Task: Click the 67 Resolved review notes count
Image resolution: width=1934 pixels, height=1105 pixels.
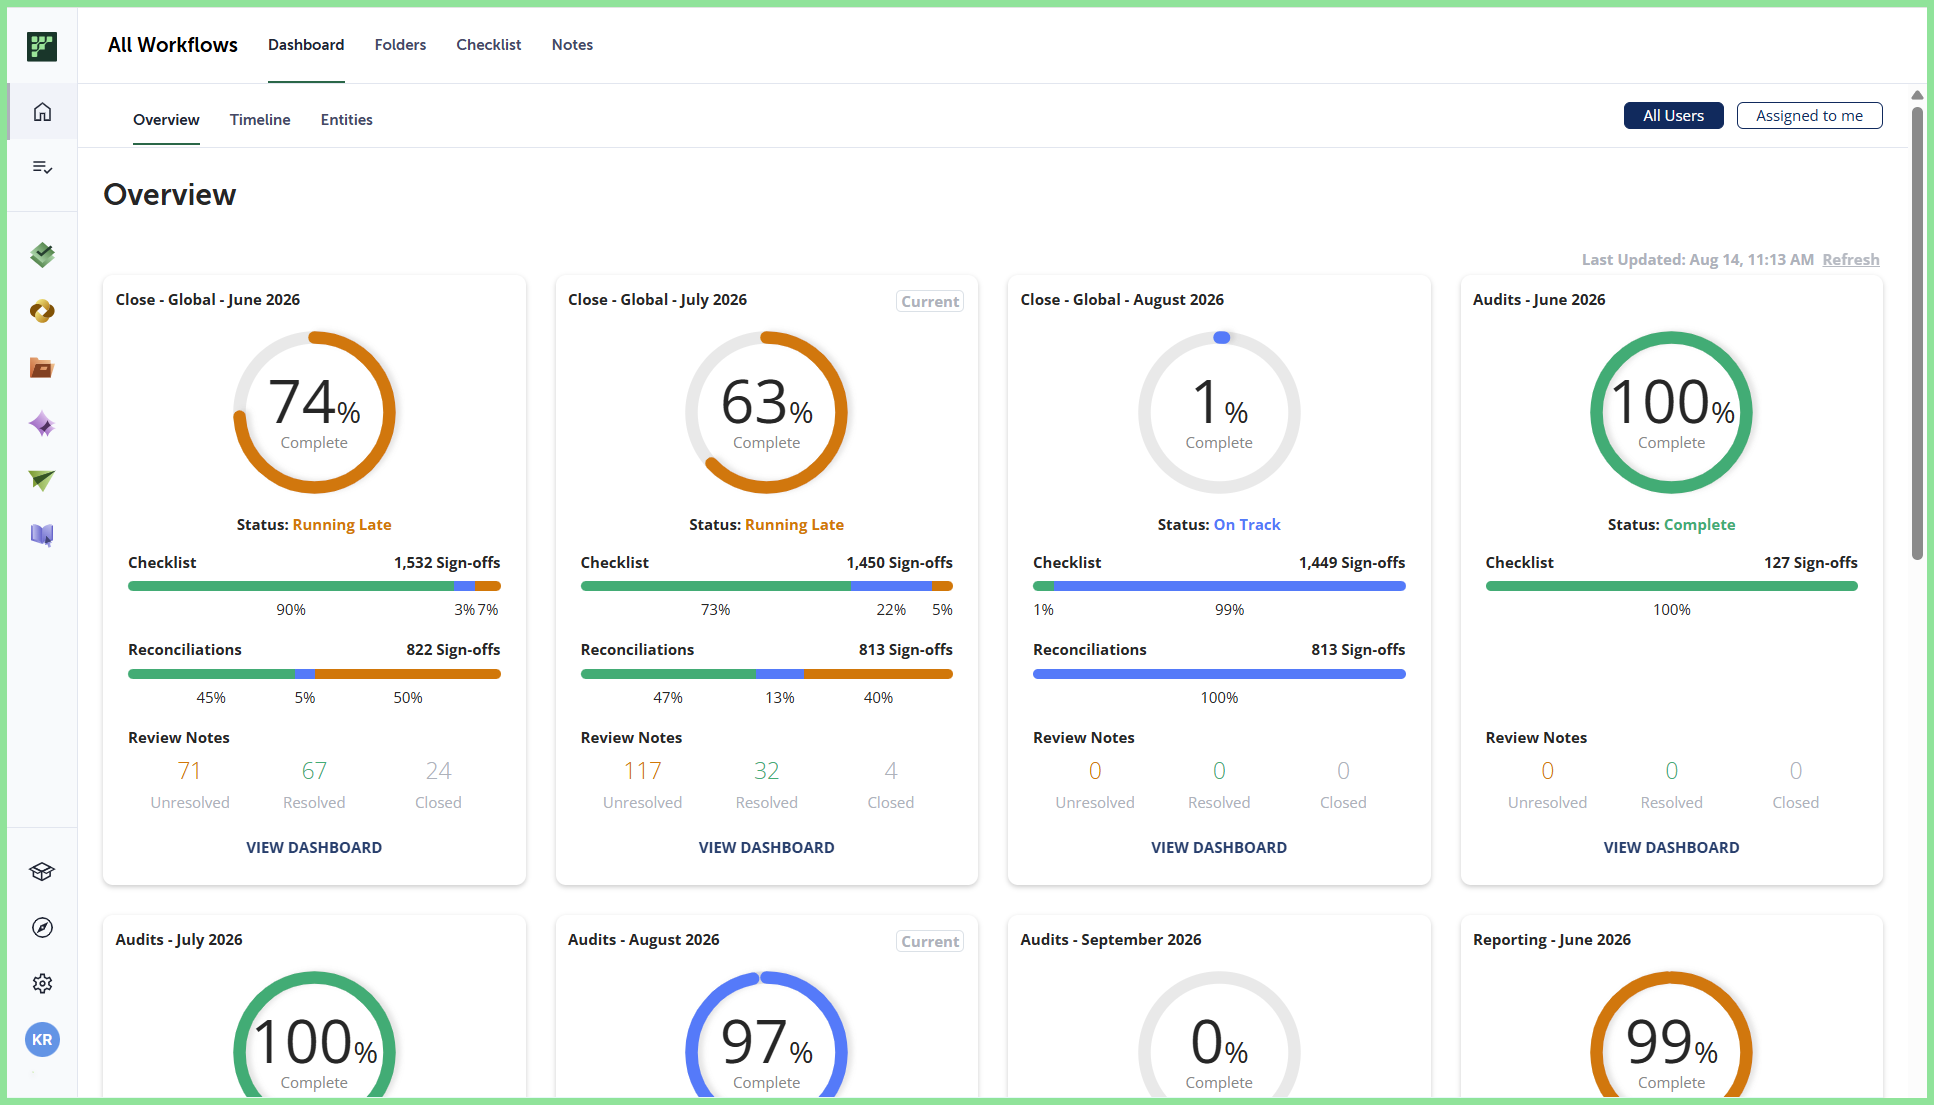Action: (x=314, y=771)
